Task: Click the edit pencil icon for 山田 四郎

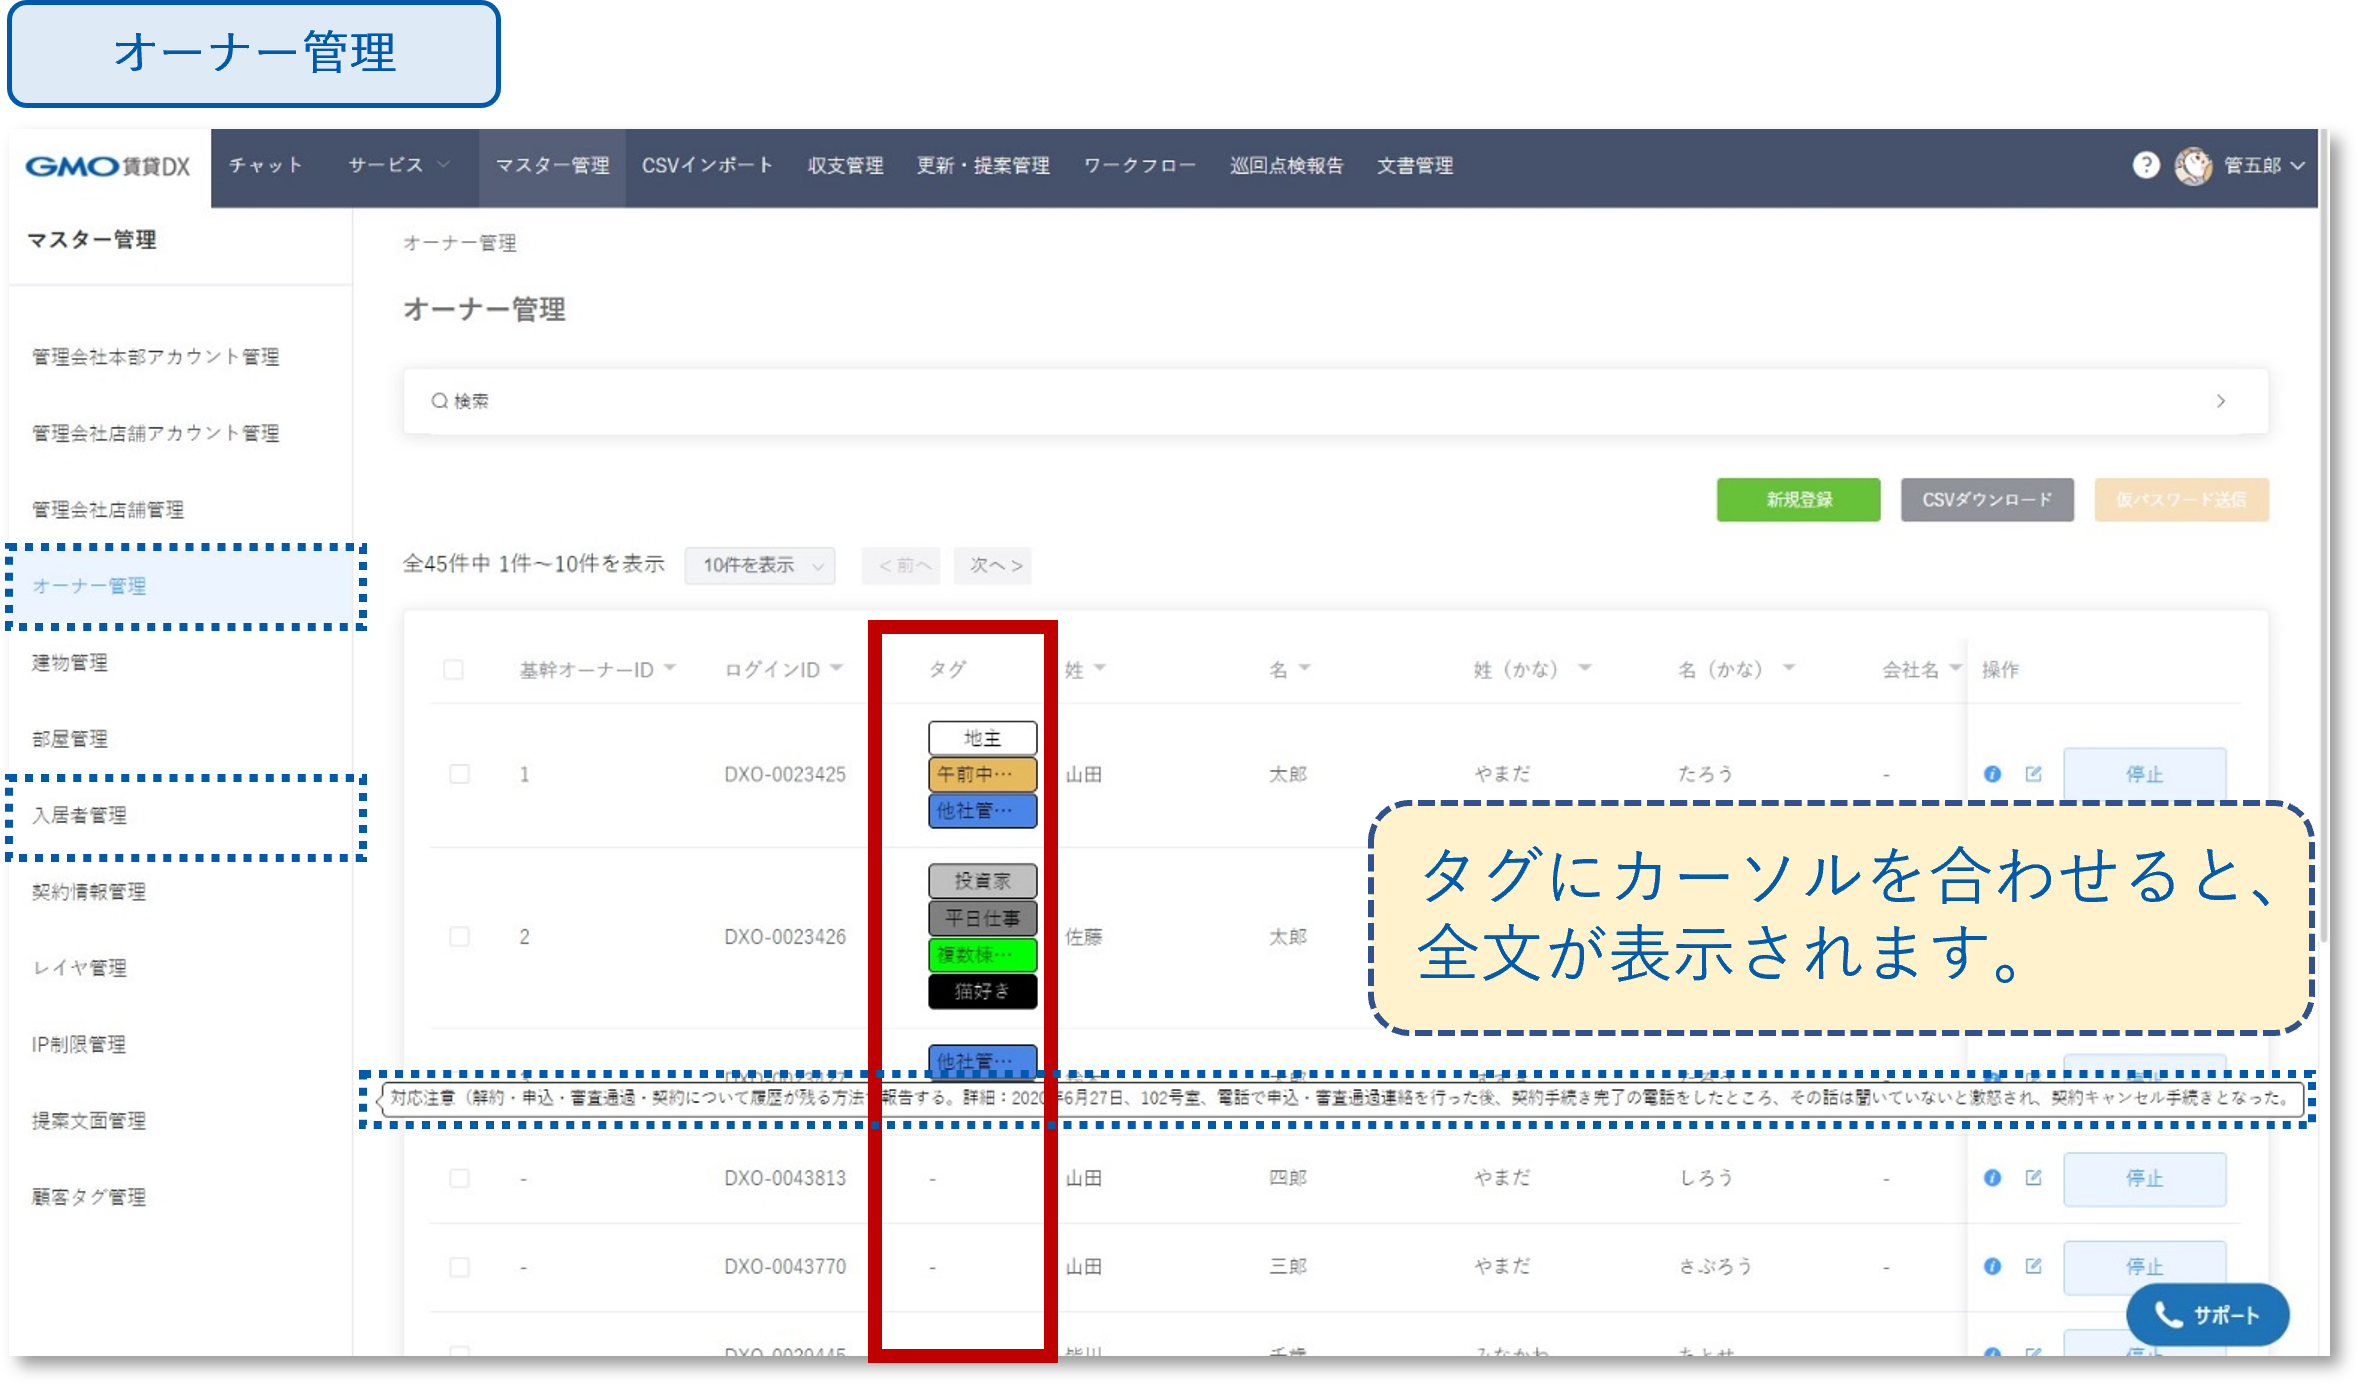Action: (2032, 1178)
